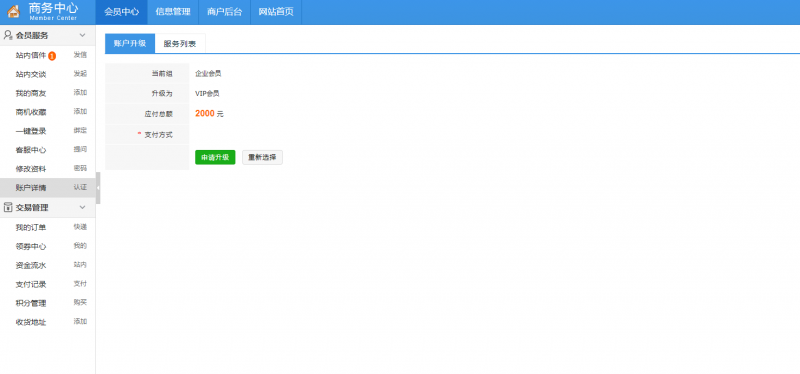The width and height of the screenshot is (800, 374).
Task: Collapse the sidebar with the handle arrow
Action: [98, 188]
